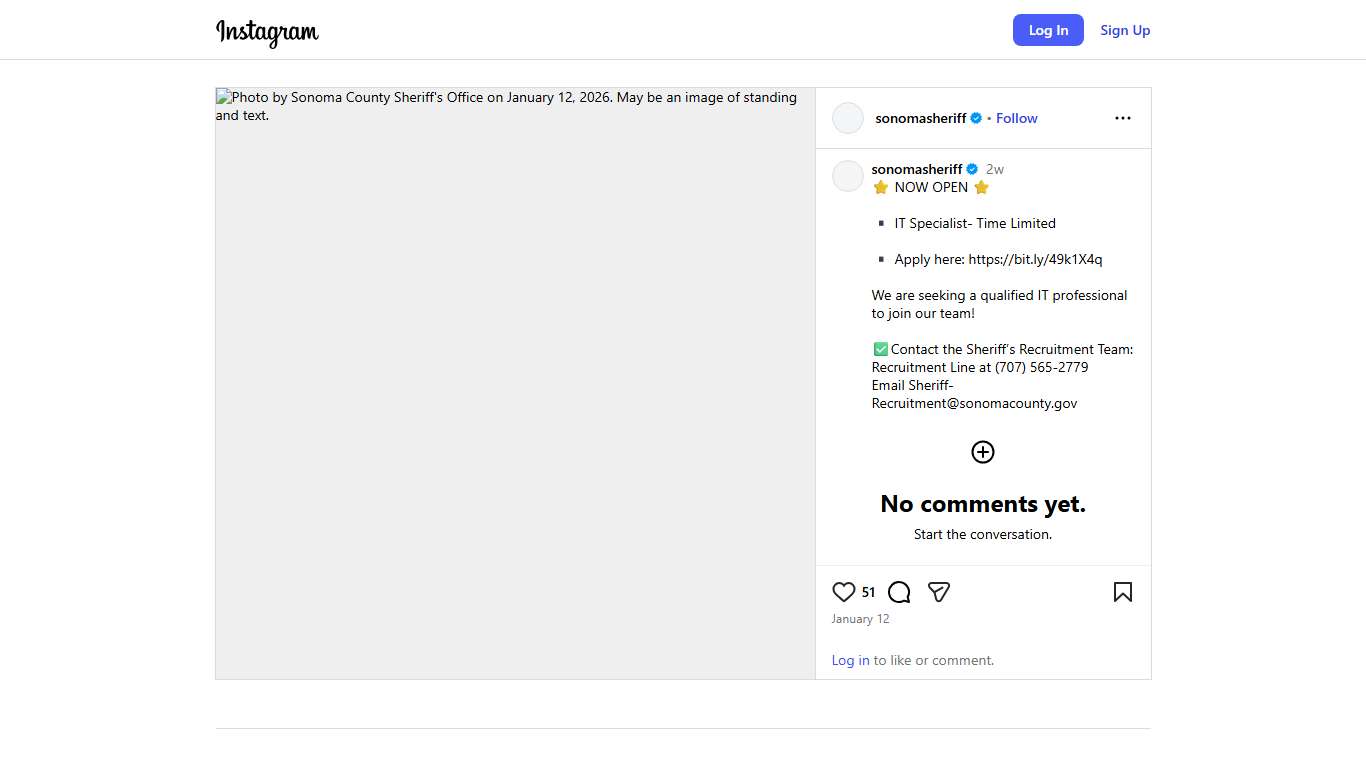This screenshot has height=768, width=1366.
Task: Select the sonomasheriff username above the caption
Action: coord(916,169)
